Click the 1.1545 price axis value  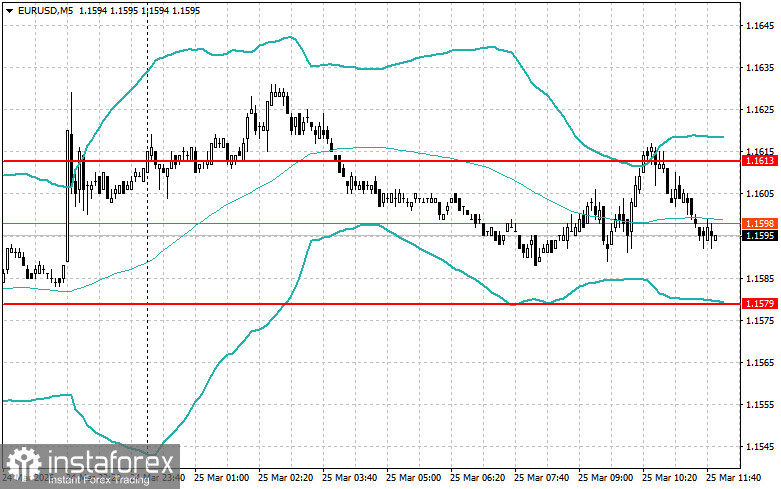[760, 447]
